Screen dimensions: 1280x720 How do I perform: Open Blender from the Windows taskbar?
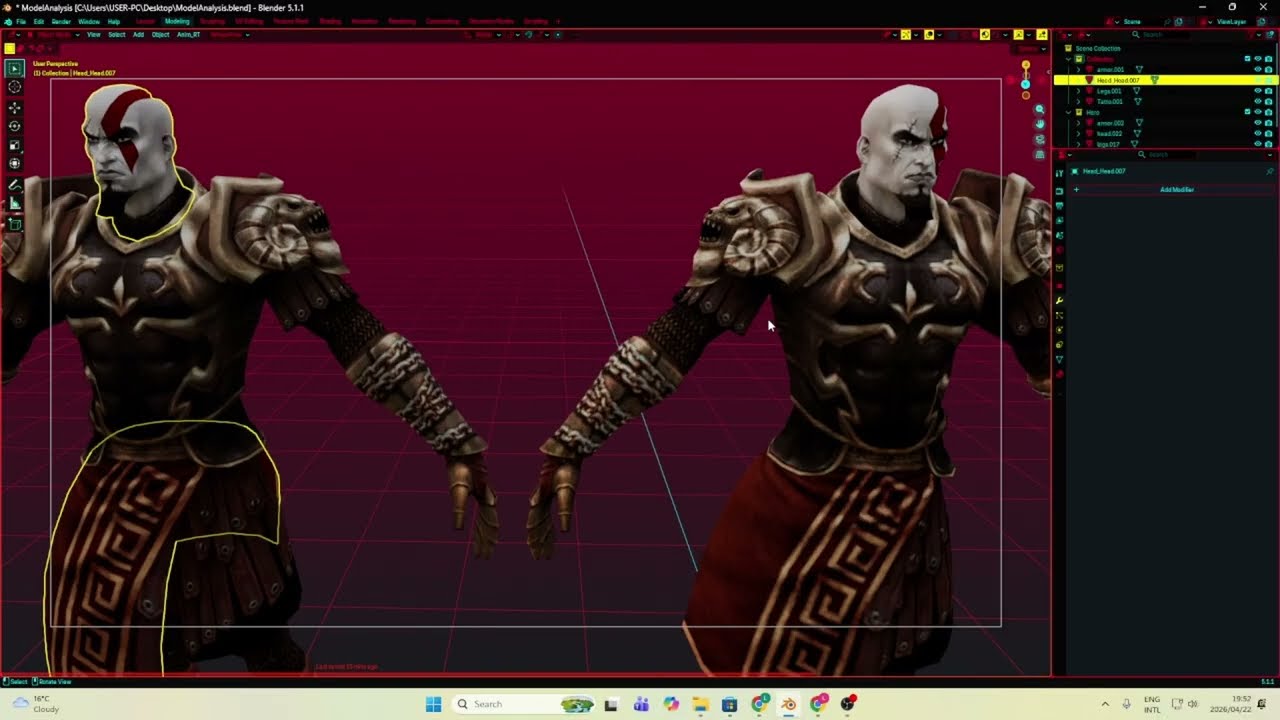pos(789,704)
